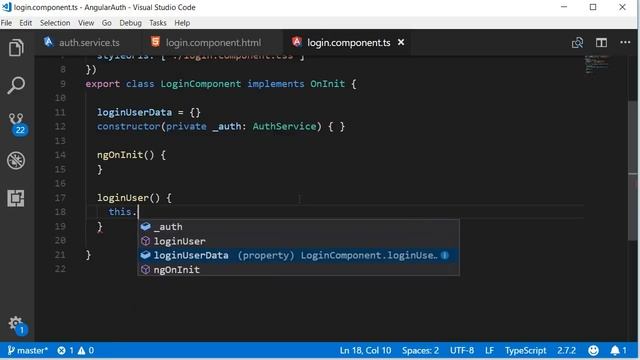The image size is (640, 360).
Task: Split the editor with the split icon
Action: 601,42
